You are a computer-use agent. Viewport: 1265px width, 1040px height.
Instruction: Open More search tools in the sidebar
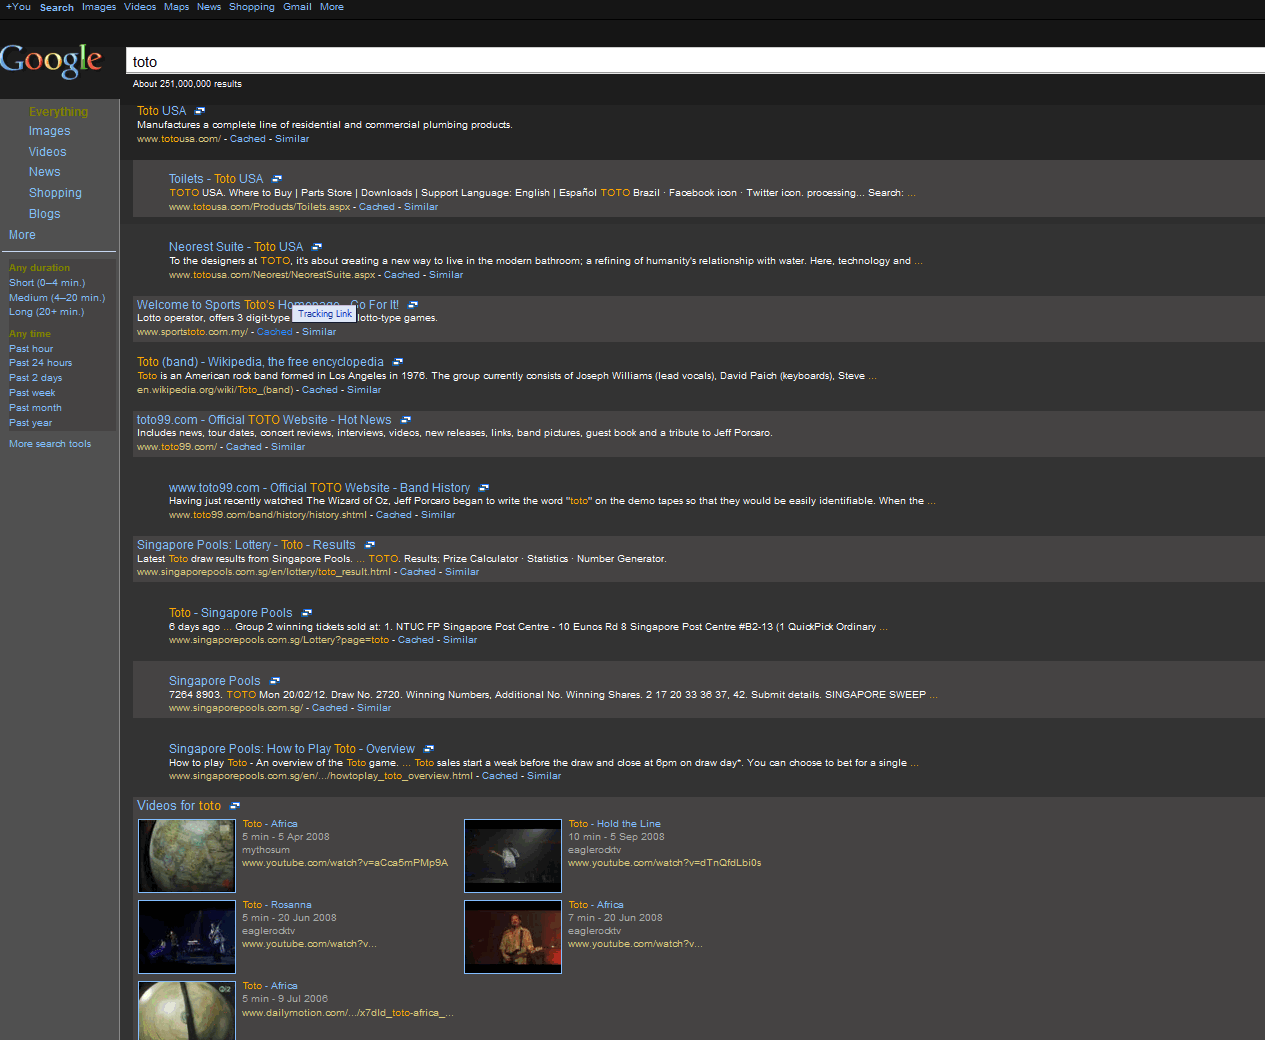pos(50,444)
